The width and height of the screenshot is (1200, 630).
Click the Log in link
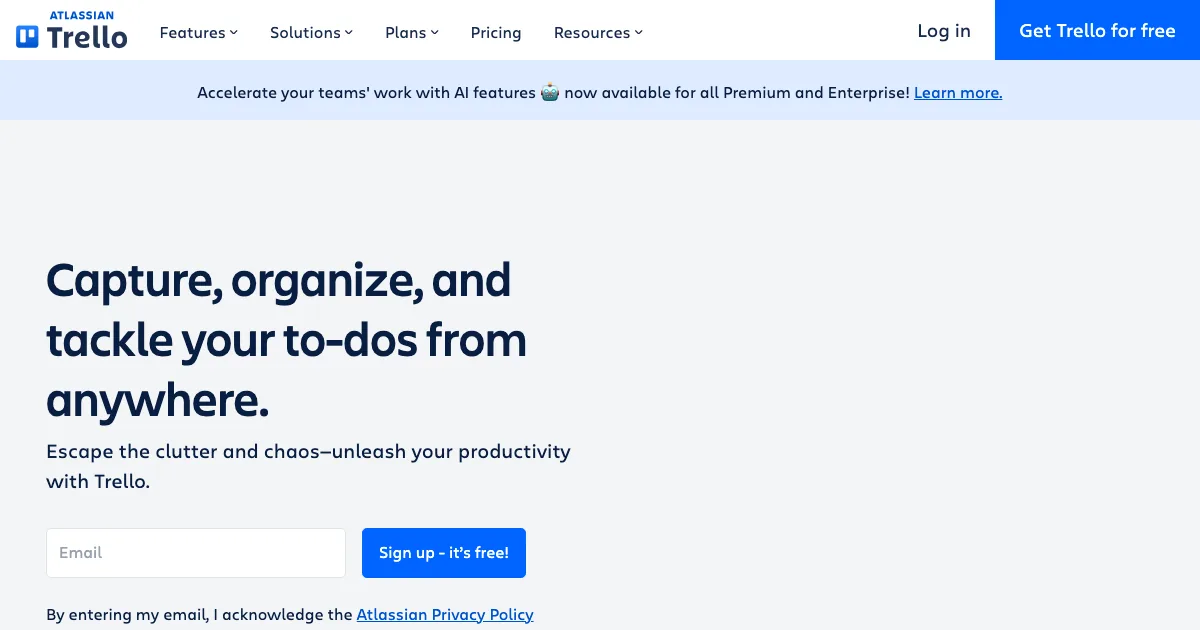tap(944, 31)
